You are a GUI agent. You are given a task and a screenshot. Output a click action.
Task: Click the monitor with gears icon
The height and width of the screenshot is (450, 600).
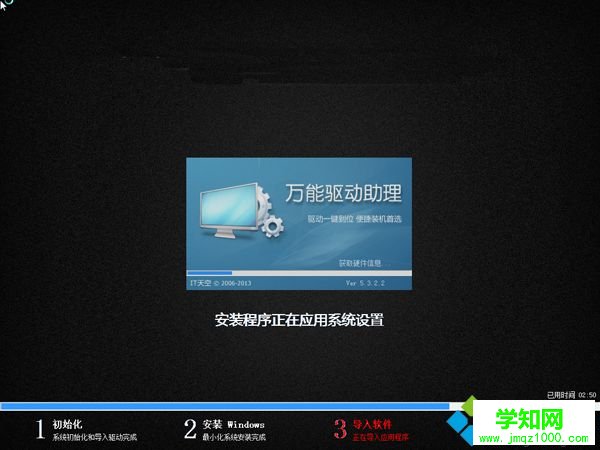(242, 210)
